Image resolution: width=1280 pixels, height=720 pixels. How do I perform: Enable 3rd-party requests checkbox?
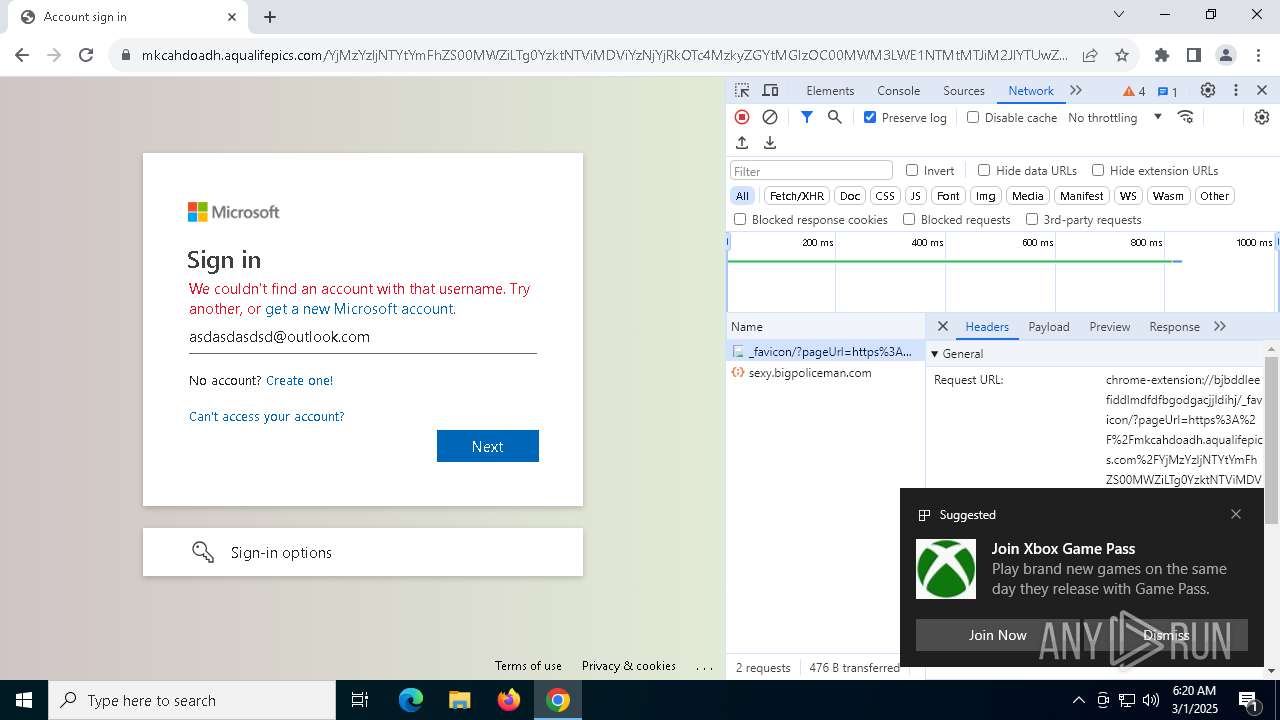pos(1032,219)
